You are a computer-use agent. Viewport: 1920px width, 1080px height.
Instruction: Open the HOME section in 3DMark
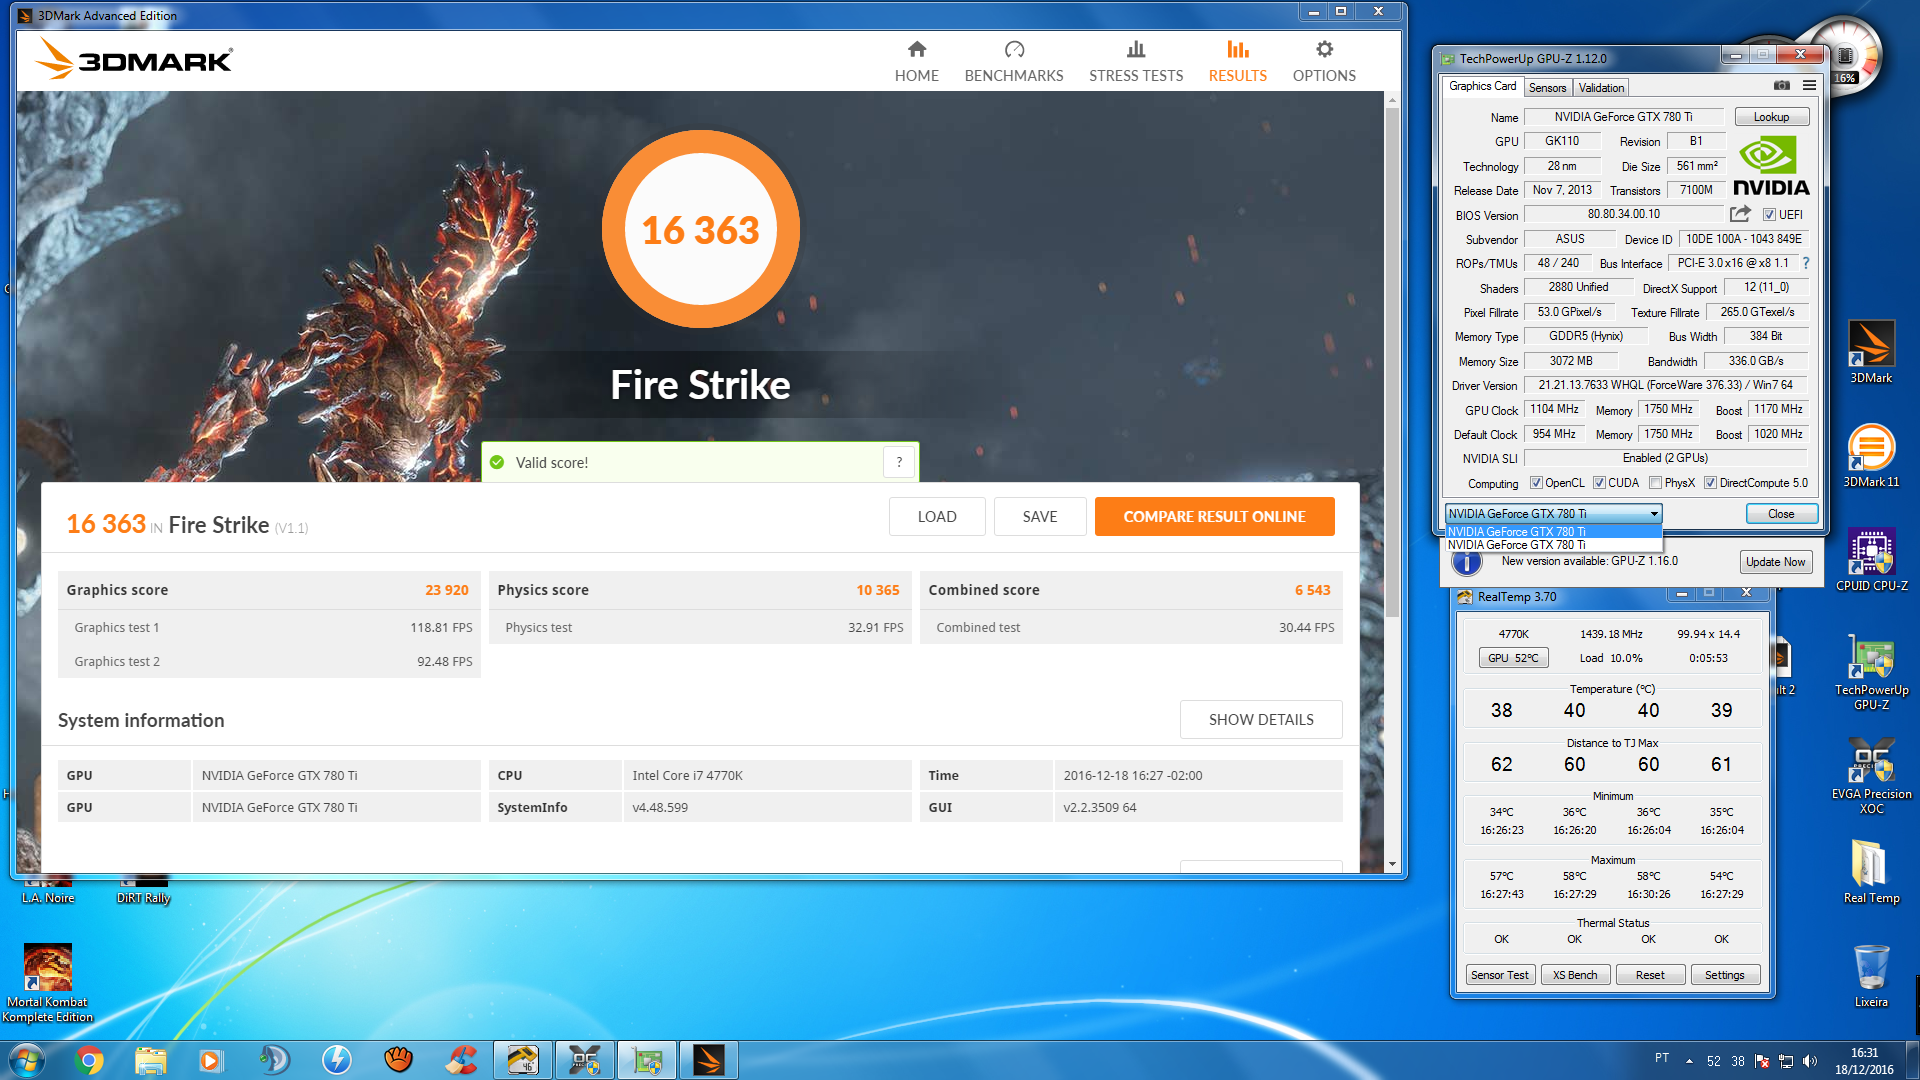pyautogui.click(x=916, y=62)
